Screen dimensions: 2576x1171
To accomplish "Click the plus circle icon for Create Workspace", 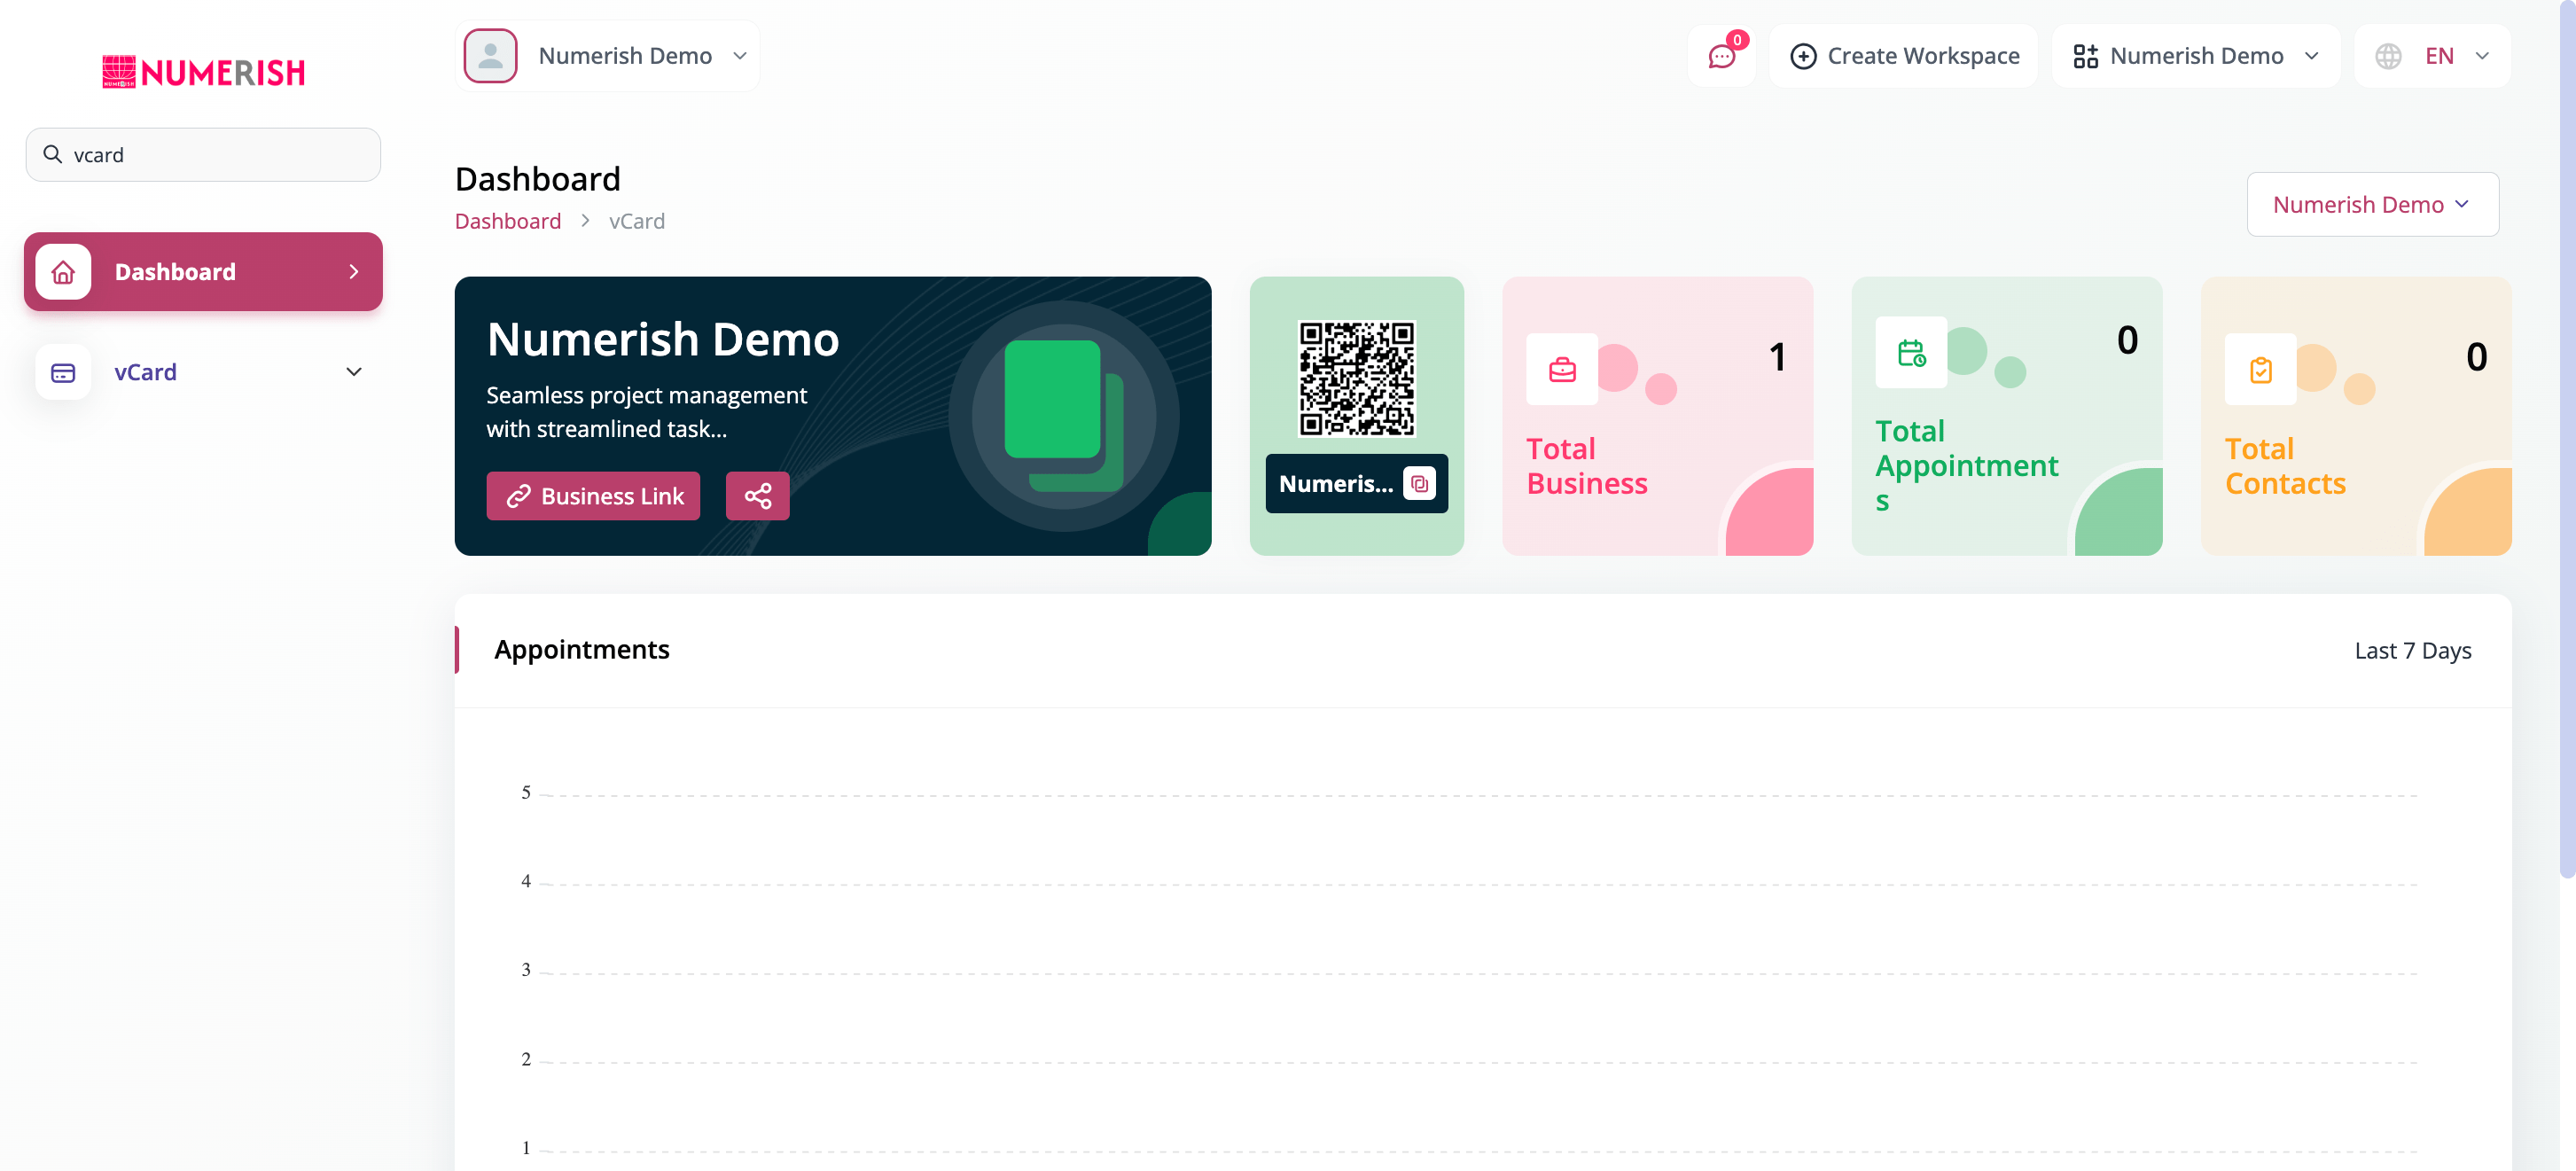I will [x=1803, y=56].
